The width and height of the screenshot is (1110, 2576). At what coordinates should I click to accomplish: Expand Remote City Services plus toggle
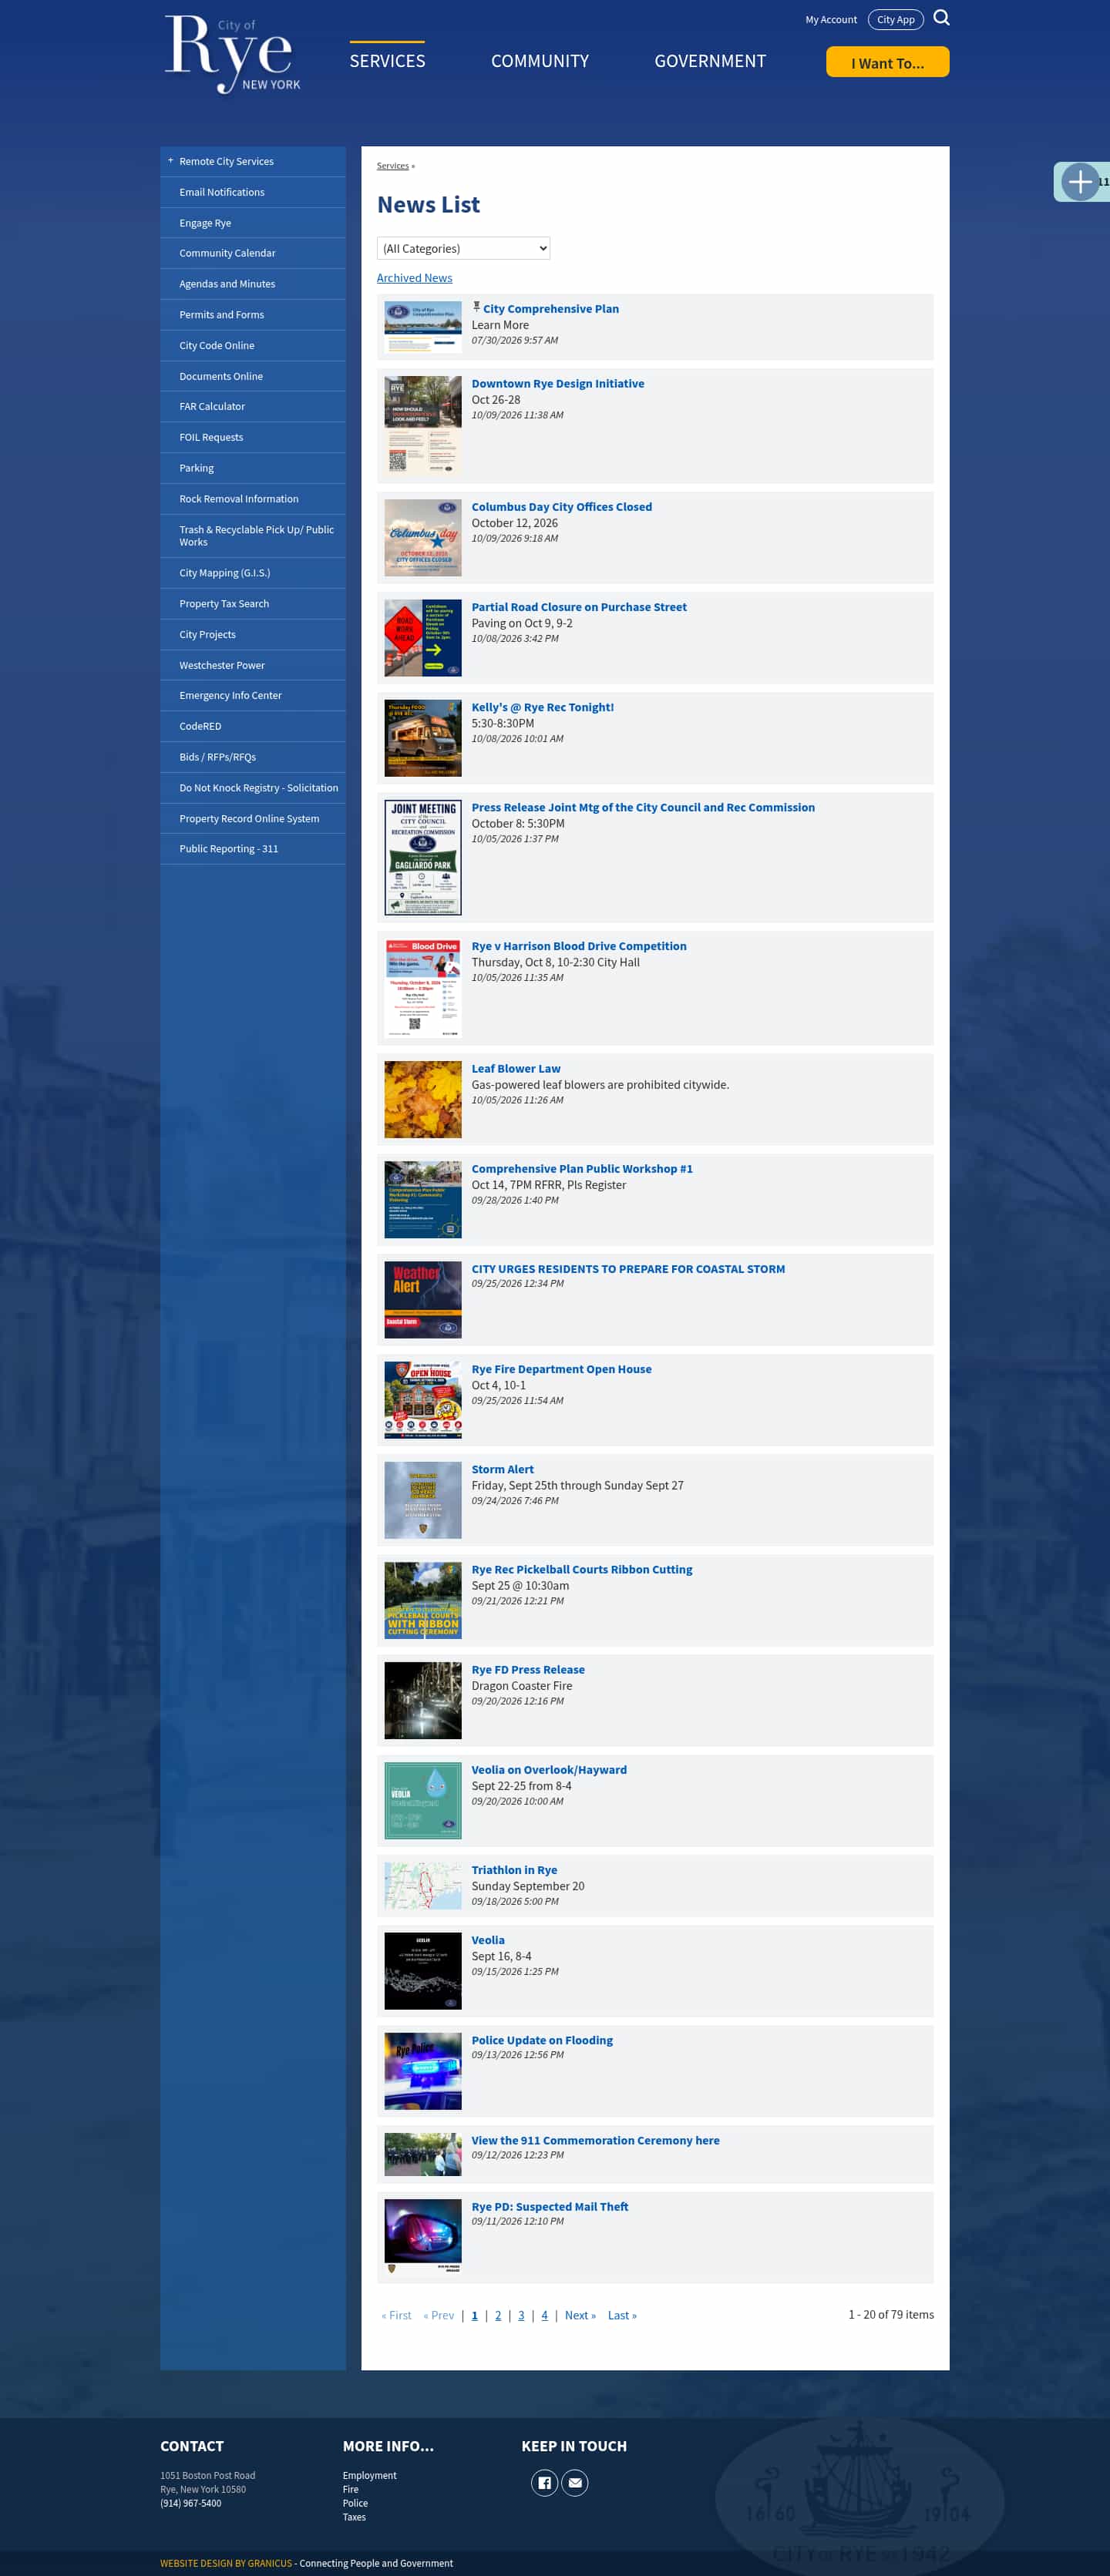click(x=171, y=161)
